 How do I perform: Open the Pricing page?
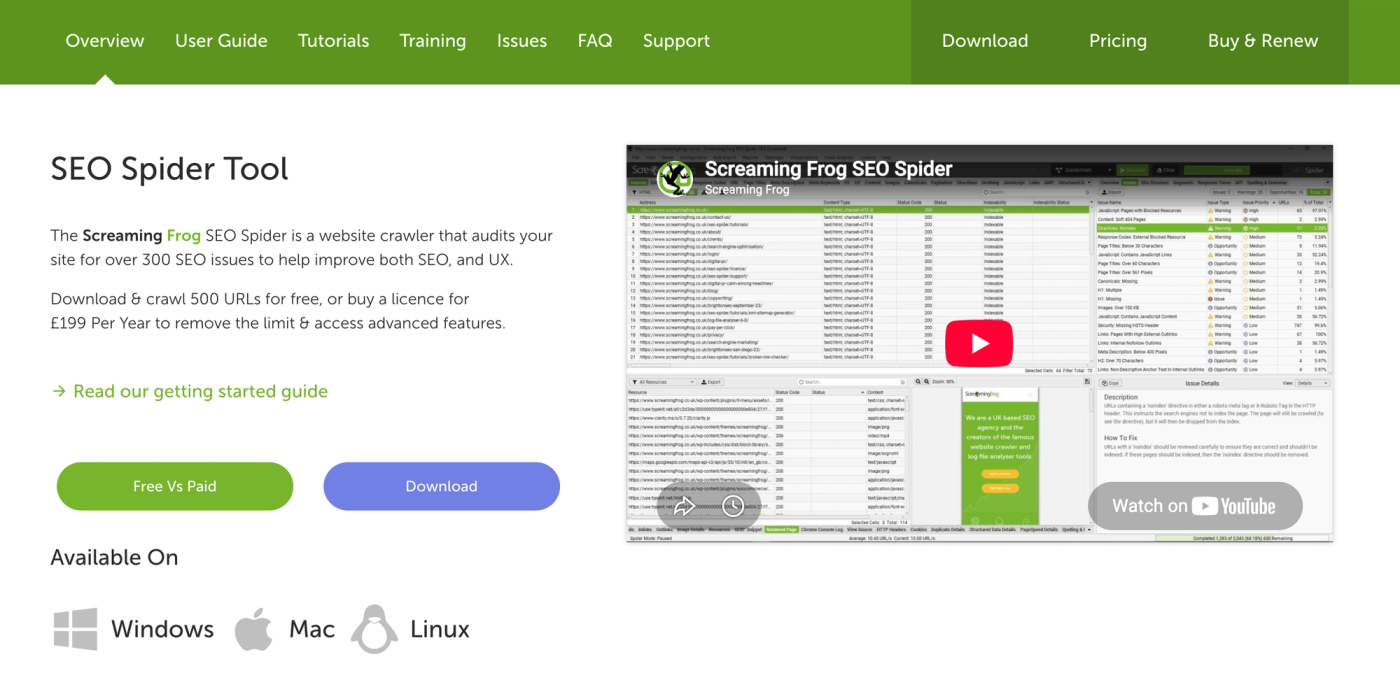[1118, 41]
